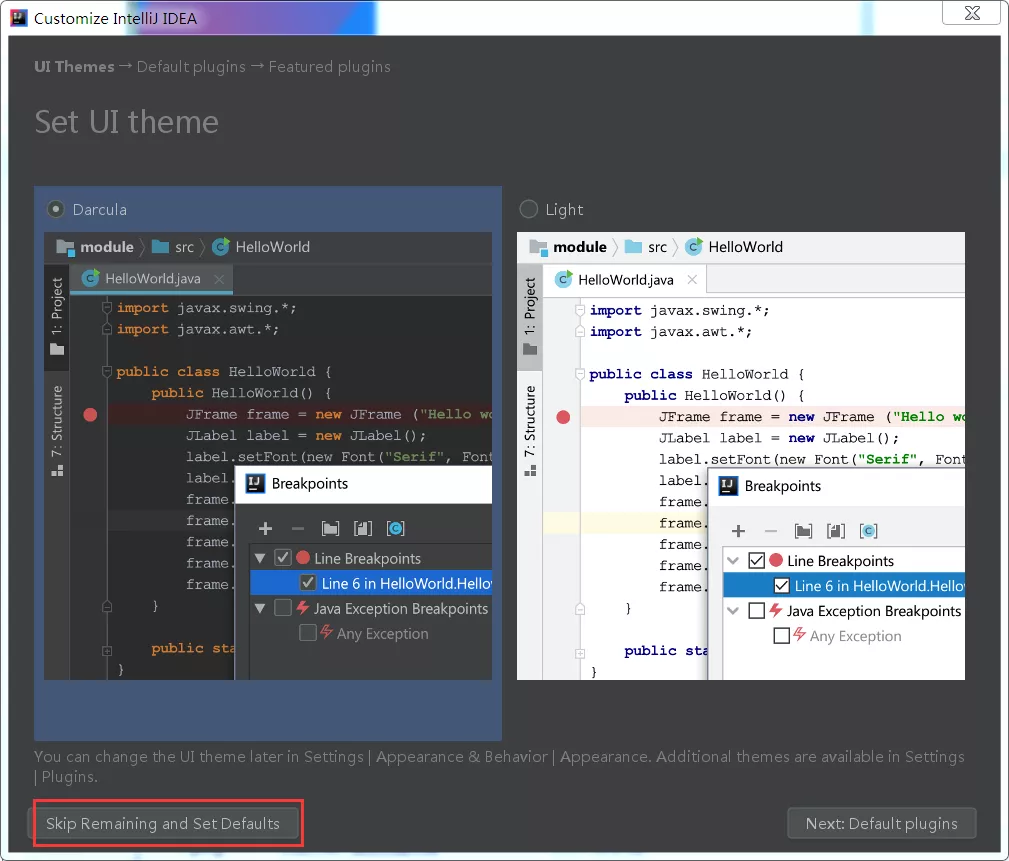Click the Default plugins breadcrumb step
The height and width of the screenshot is (861, 1009).
coord(191,67)
